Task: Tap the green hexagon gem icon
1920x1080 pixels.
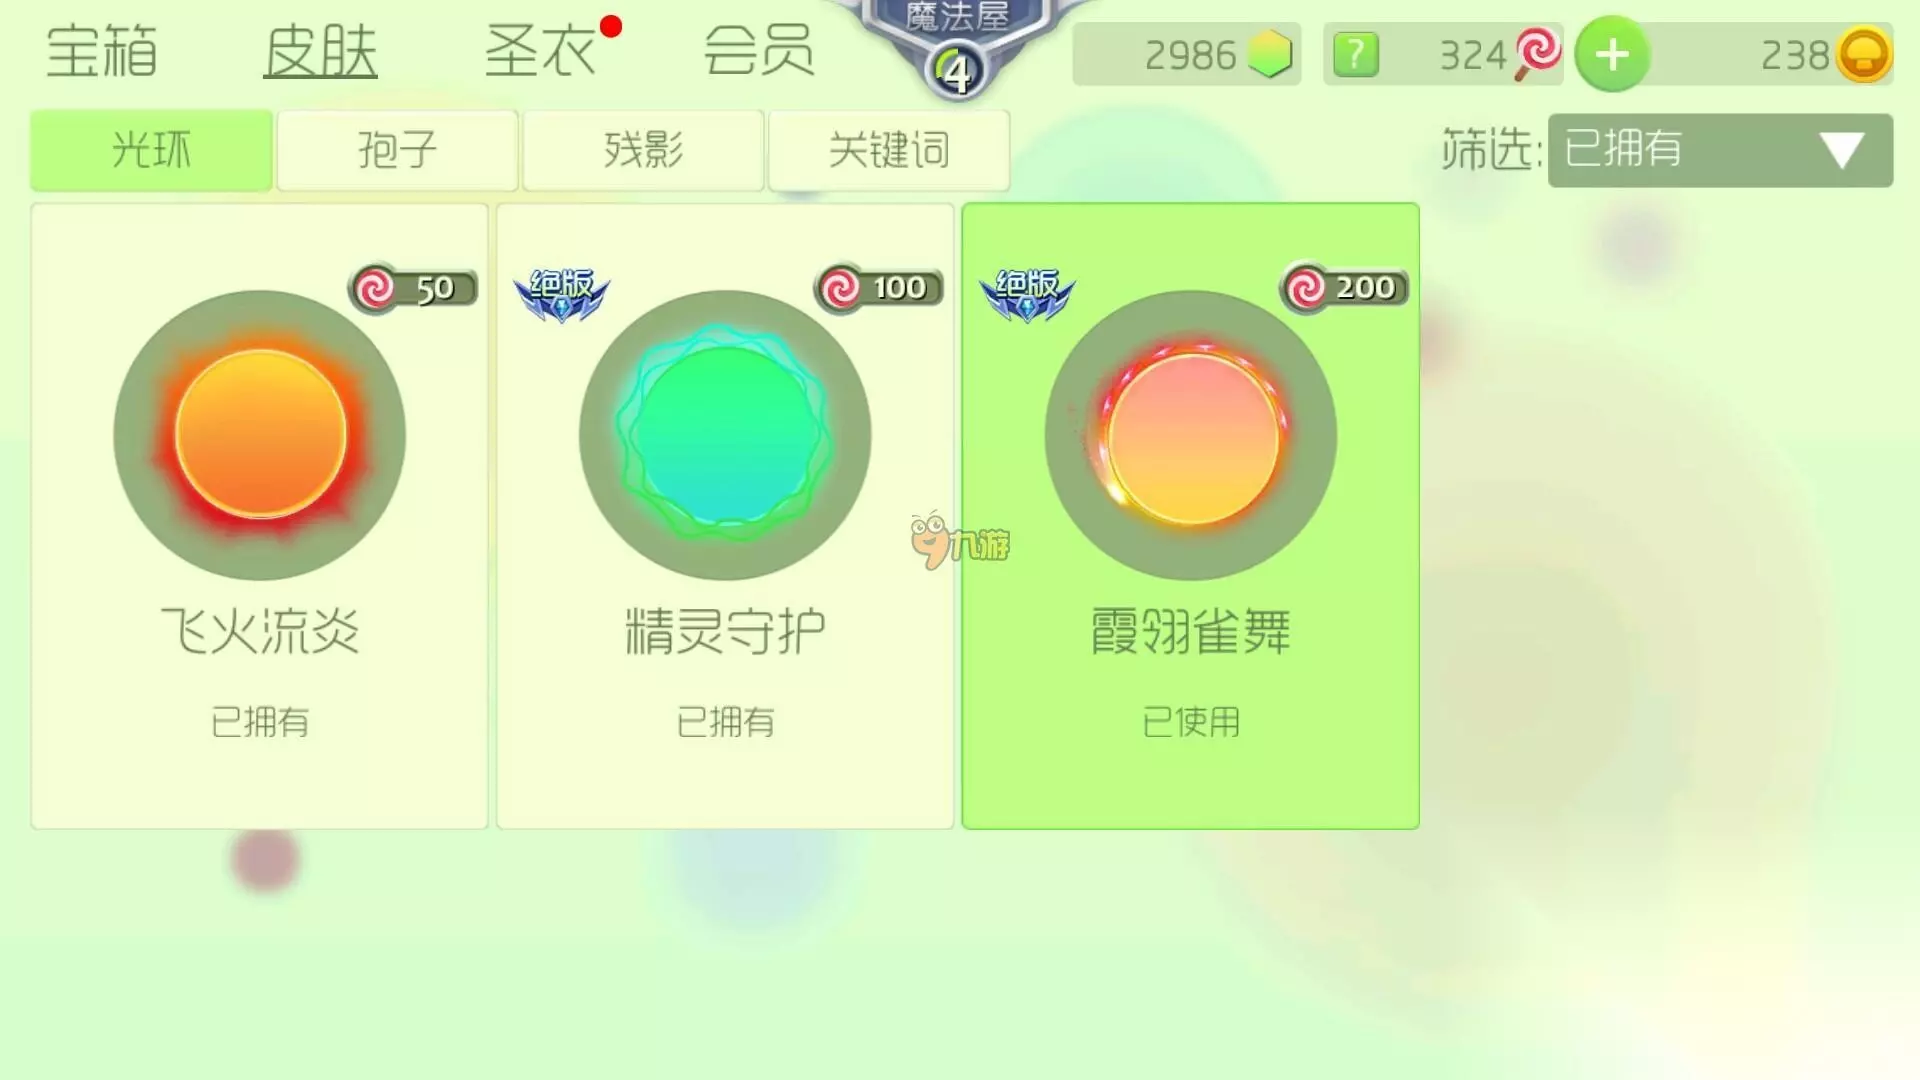Action: (1270, 54)
